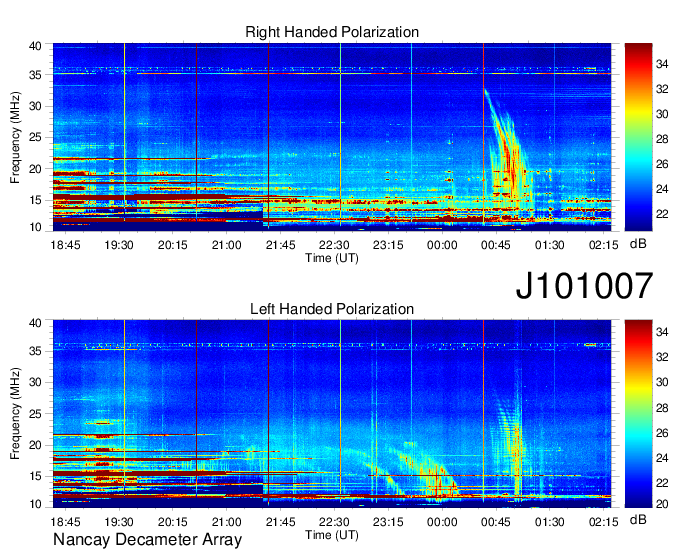Click the "22" value on Right Handed colorbar

pyautogui.click(x=662, y=214)
